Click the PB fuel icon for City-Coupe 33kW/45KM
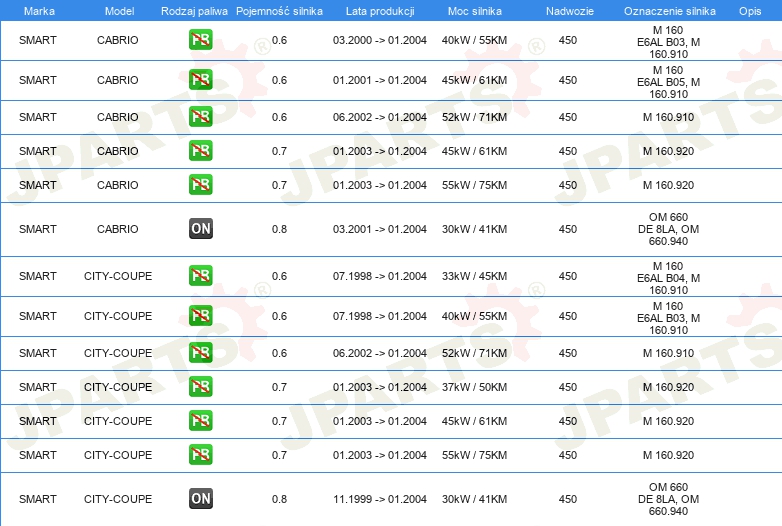Viewport: 782px width, 526px height. 200,276
